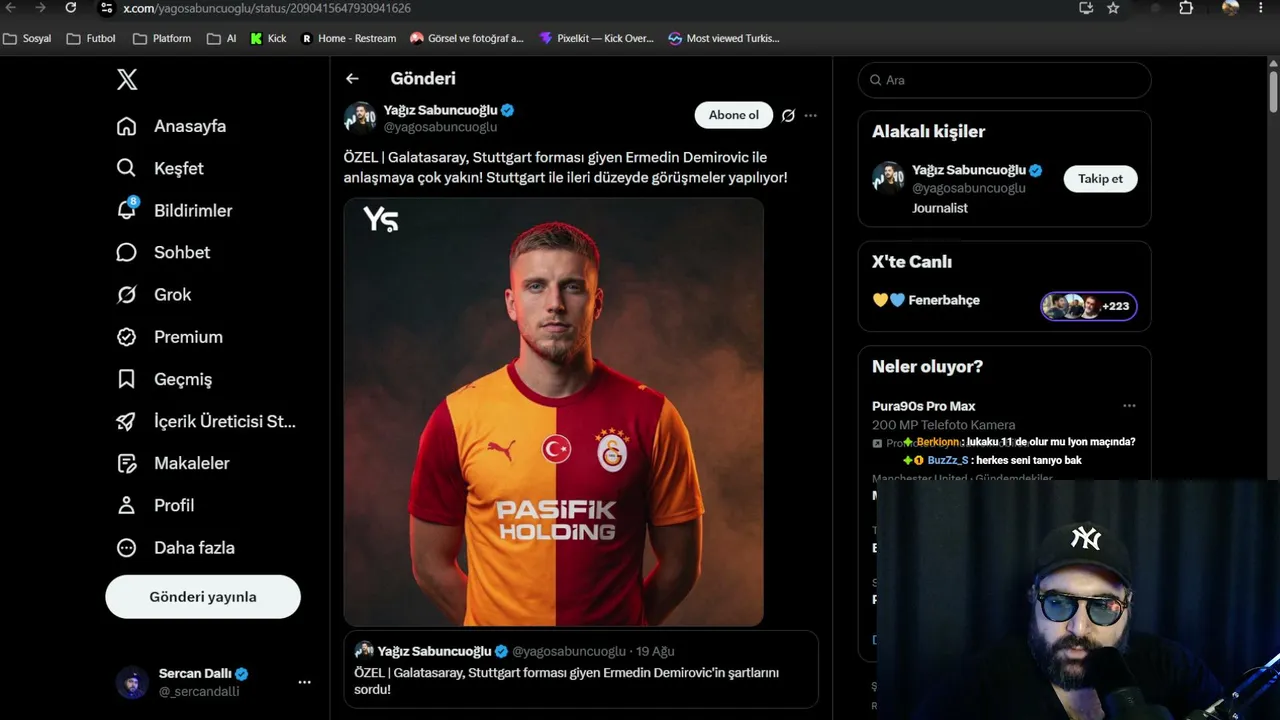The width and height of the screenshot is (1280, 720).
Task: Open the Daha fazla menu
Action: [175, 548]
